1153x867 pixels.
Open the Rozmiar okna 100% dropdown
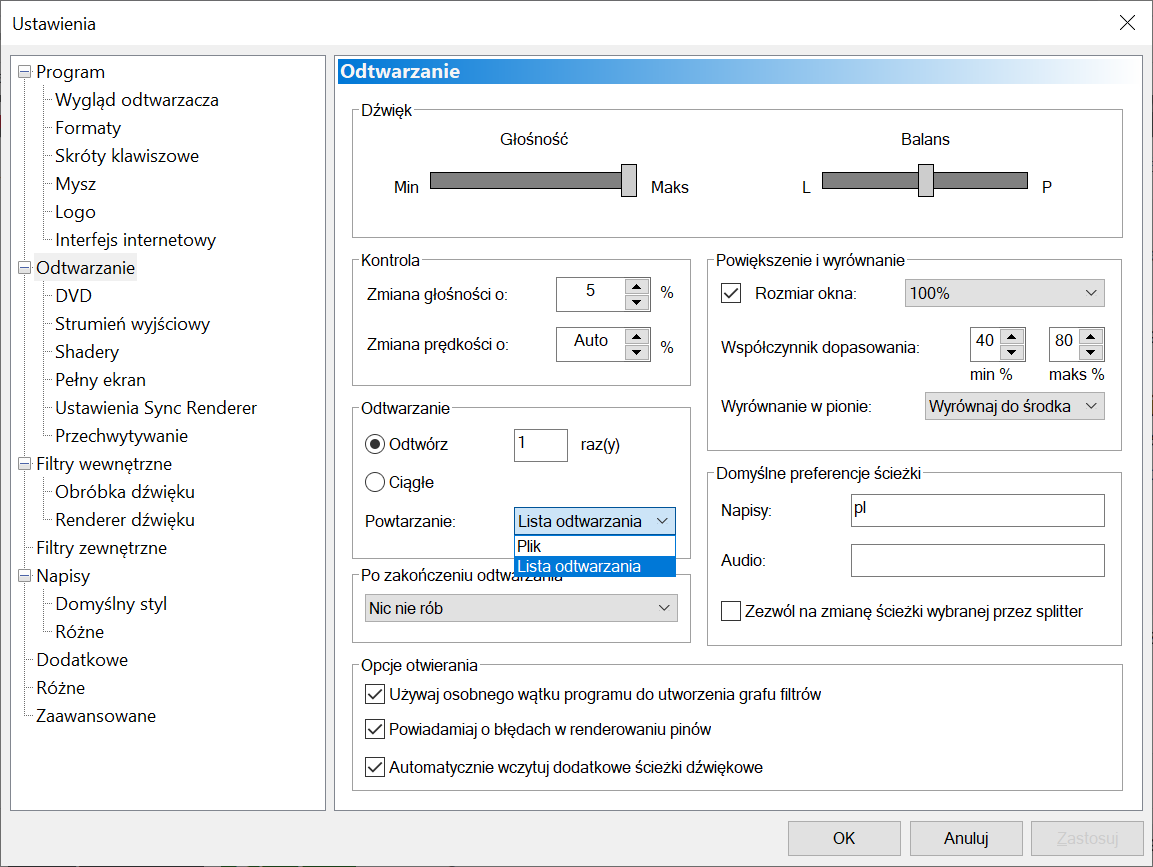1004,293
